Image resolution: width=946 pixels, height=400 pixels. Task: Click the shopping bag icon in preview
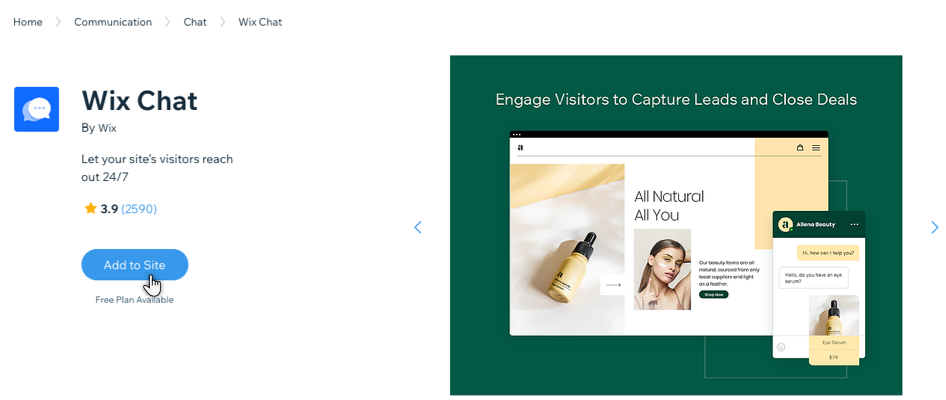(800, 147)
